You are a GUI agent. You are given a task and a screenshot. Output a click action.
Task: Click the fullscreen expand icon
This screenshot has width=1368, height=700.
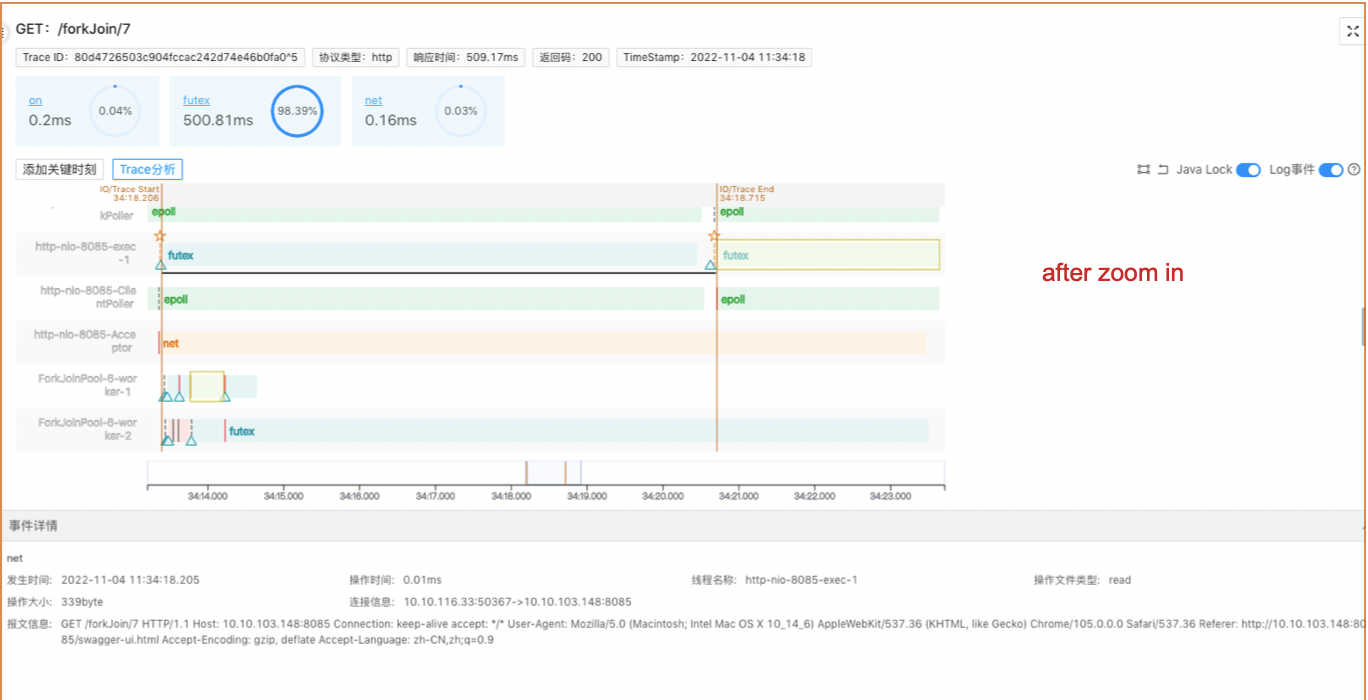coord(1352,31)
